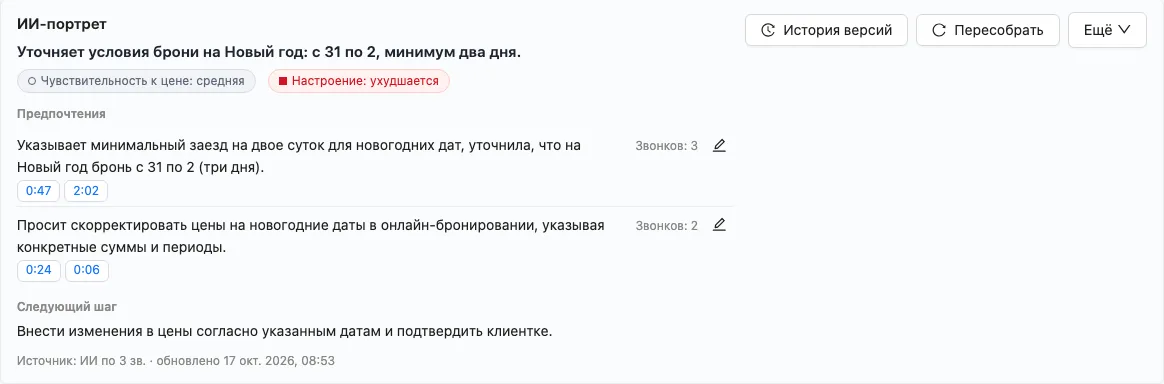Click the Следующий шаг recommendation text
1164x384 pixels.
284,331
